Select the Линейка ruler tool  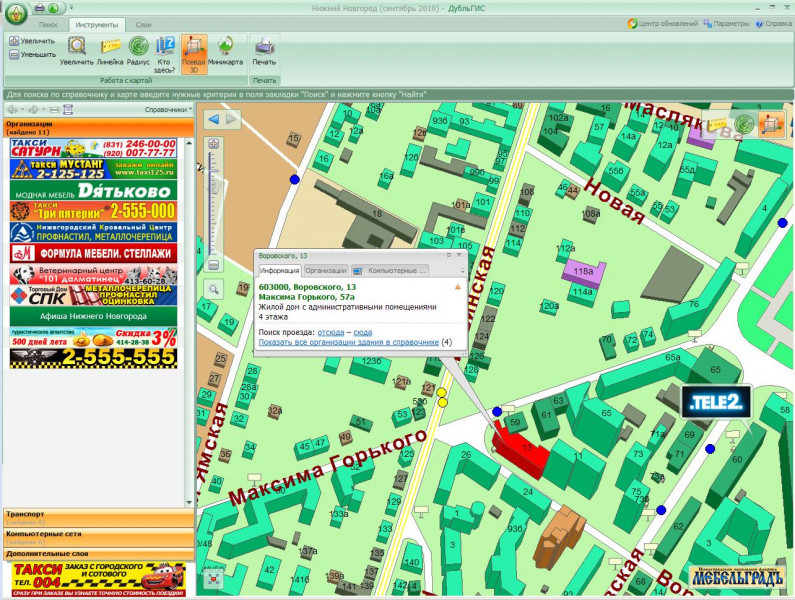[110, 51]
